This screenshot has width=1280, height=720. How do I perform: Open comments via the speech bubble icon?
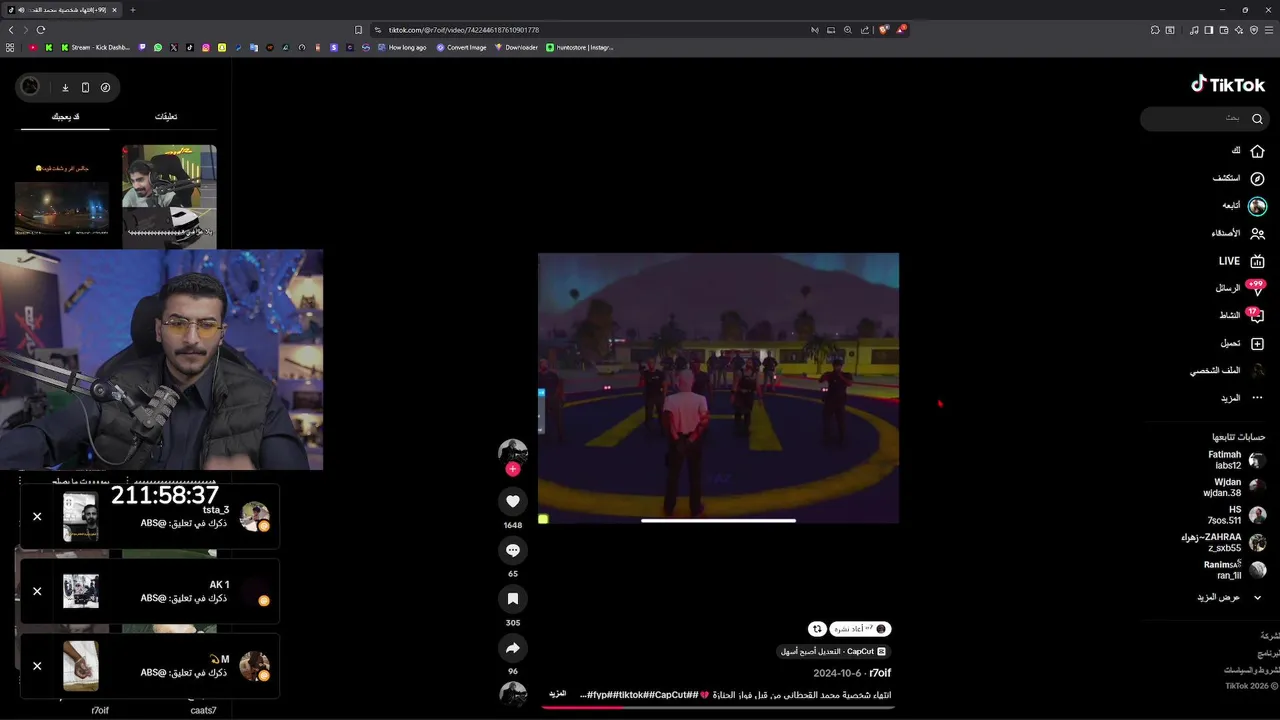pyautogui.click(x=513, y=550)
